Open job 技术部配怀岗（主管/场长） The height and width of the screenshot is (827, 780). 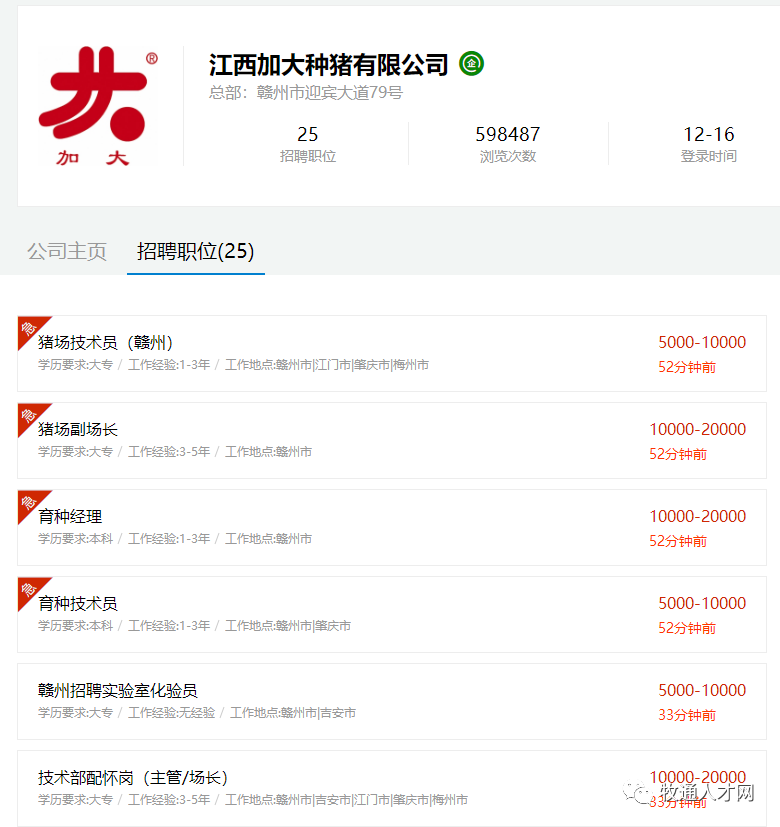pyautogui.click(x=133, y=777)
